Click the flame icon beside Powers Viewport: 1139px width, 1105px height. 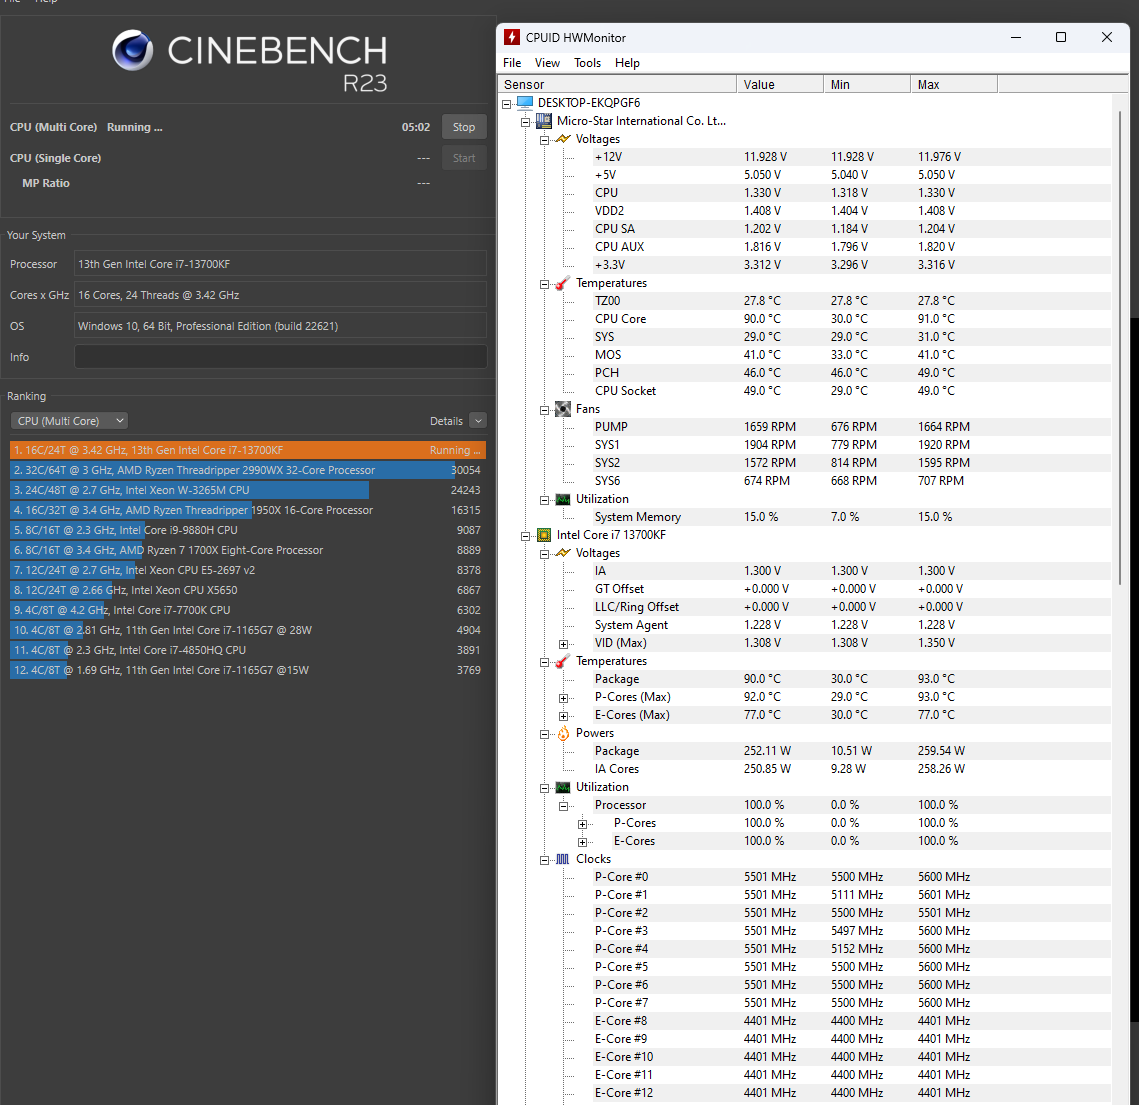563,733
